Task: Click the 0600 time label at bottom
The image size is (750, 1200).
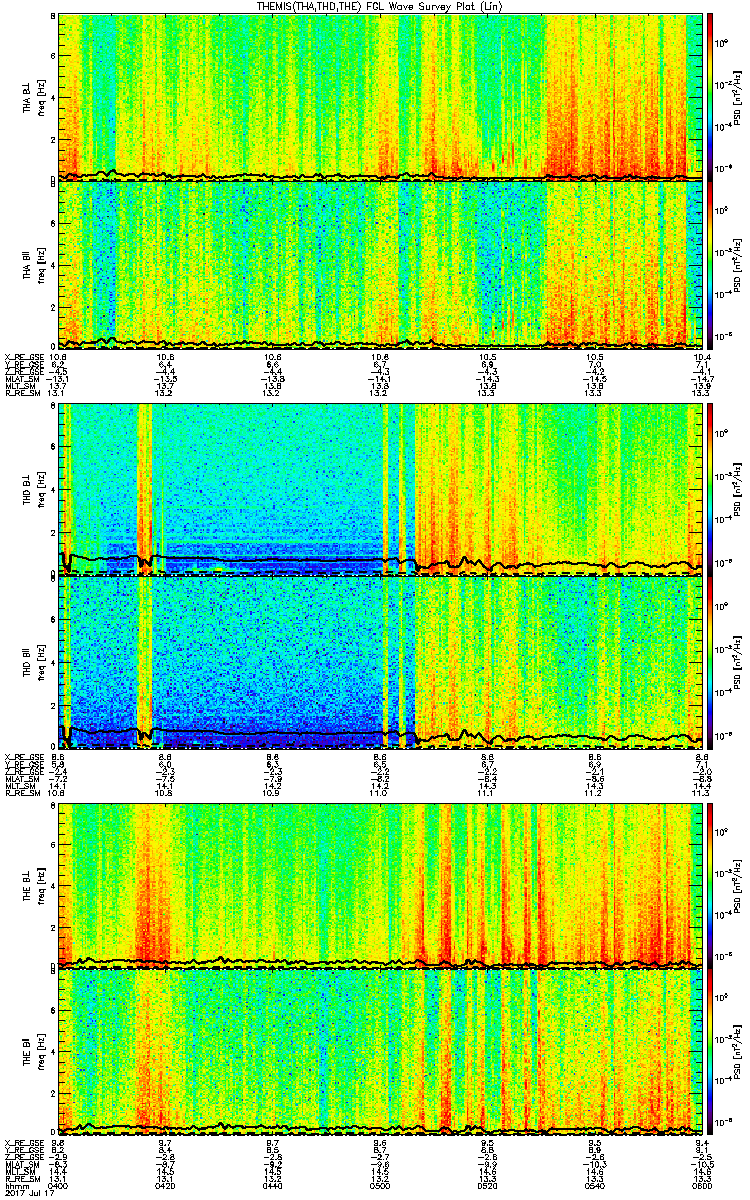Action: (x=702, y=1184)
